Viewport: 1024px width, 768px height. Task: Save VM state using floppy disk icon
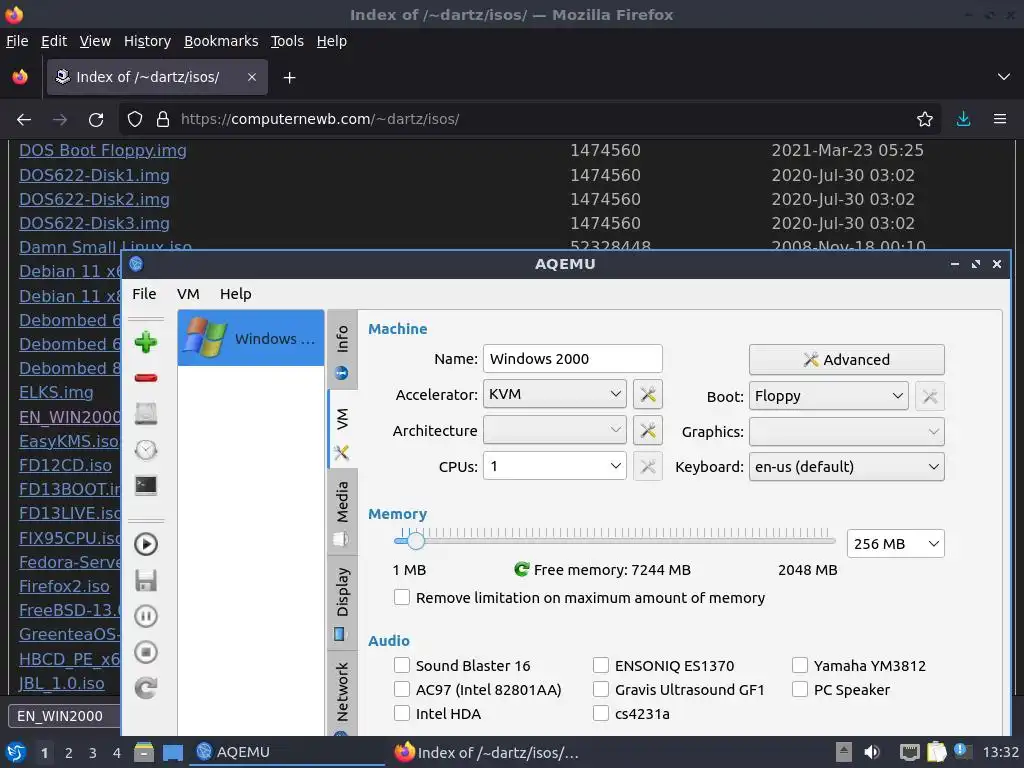(146, 581)
